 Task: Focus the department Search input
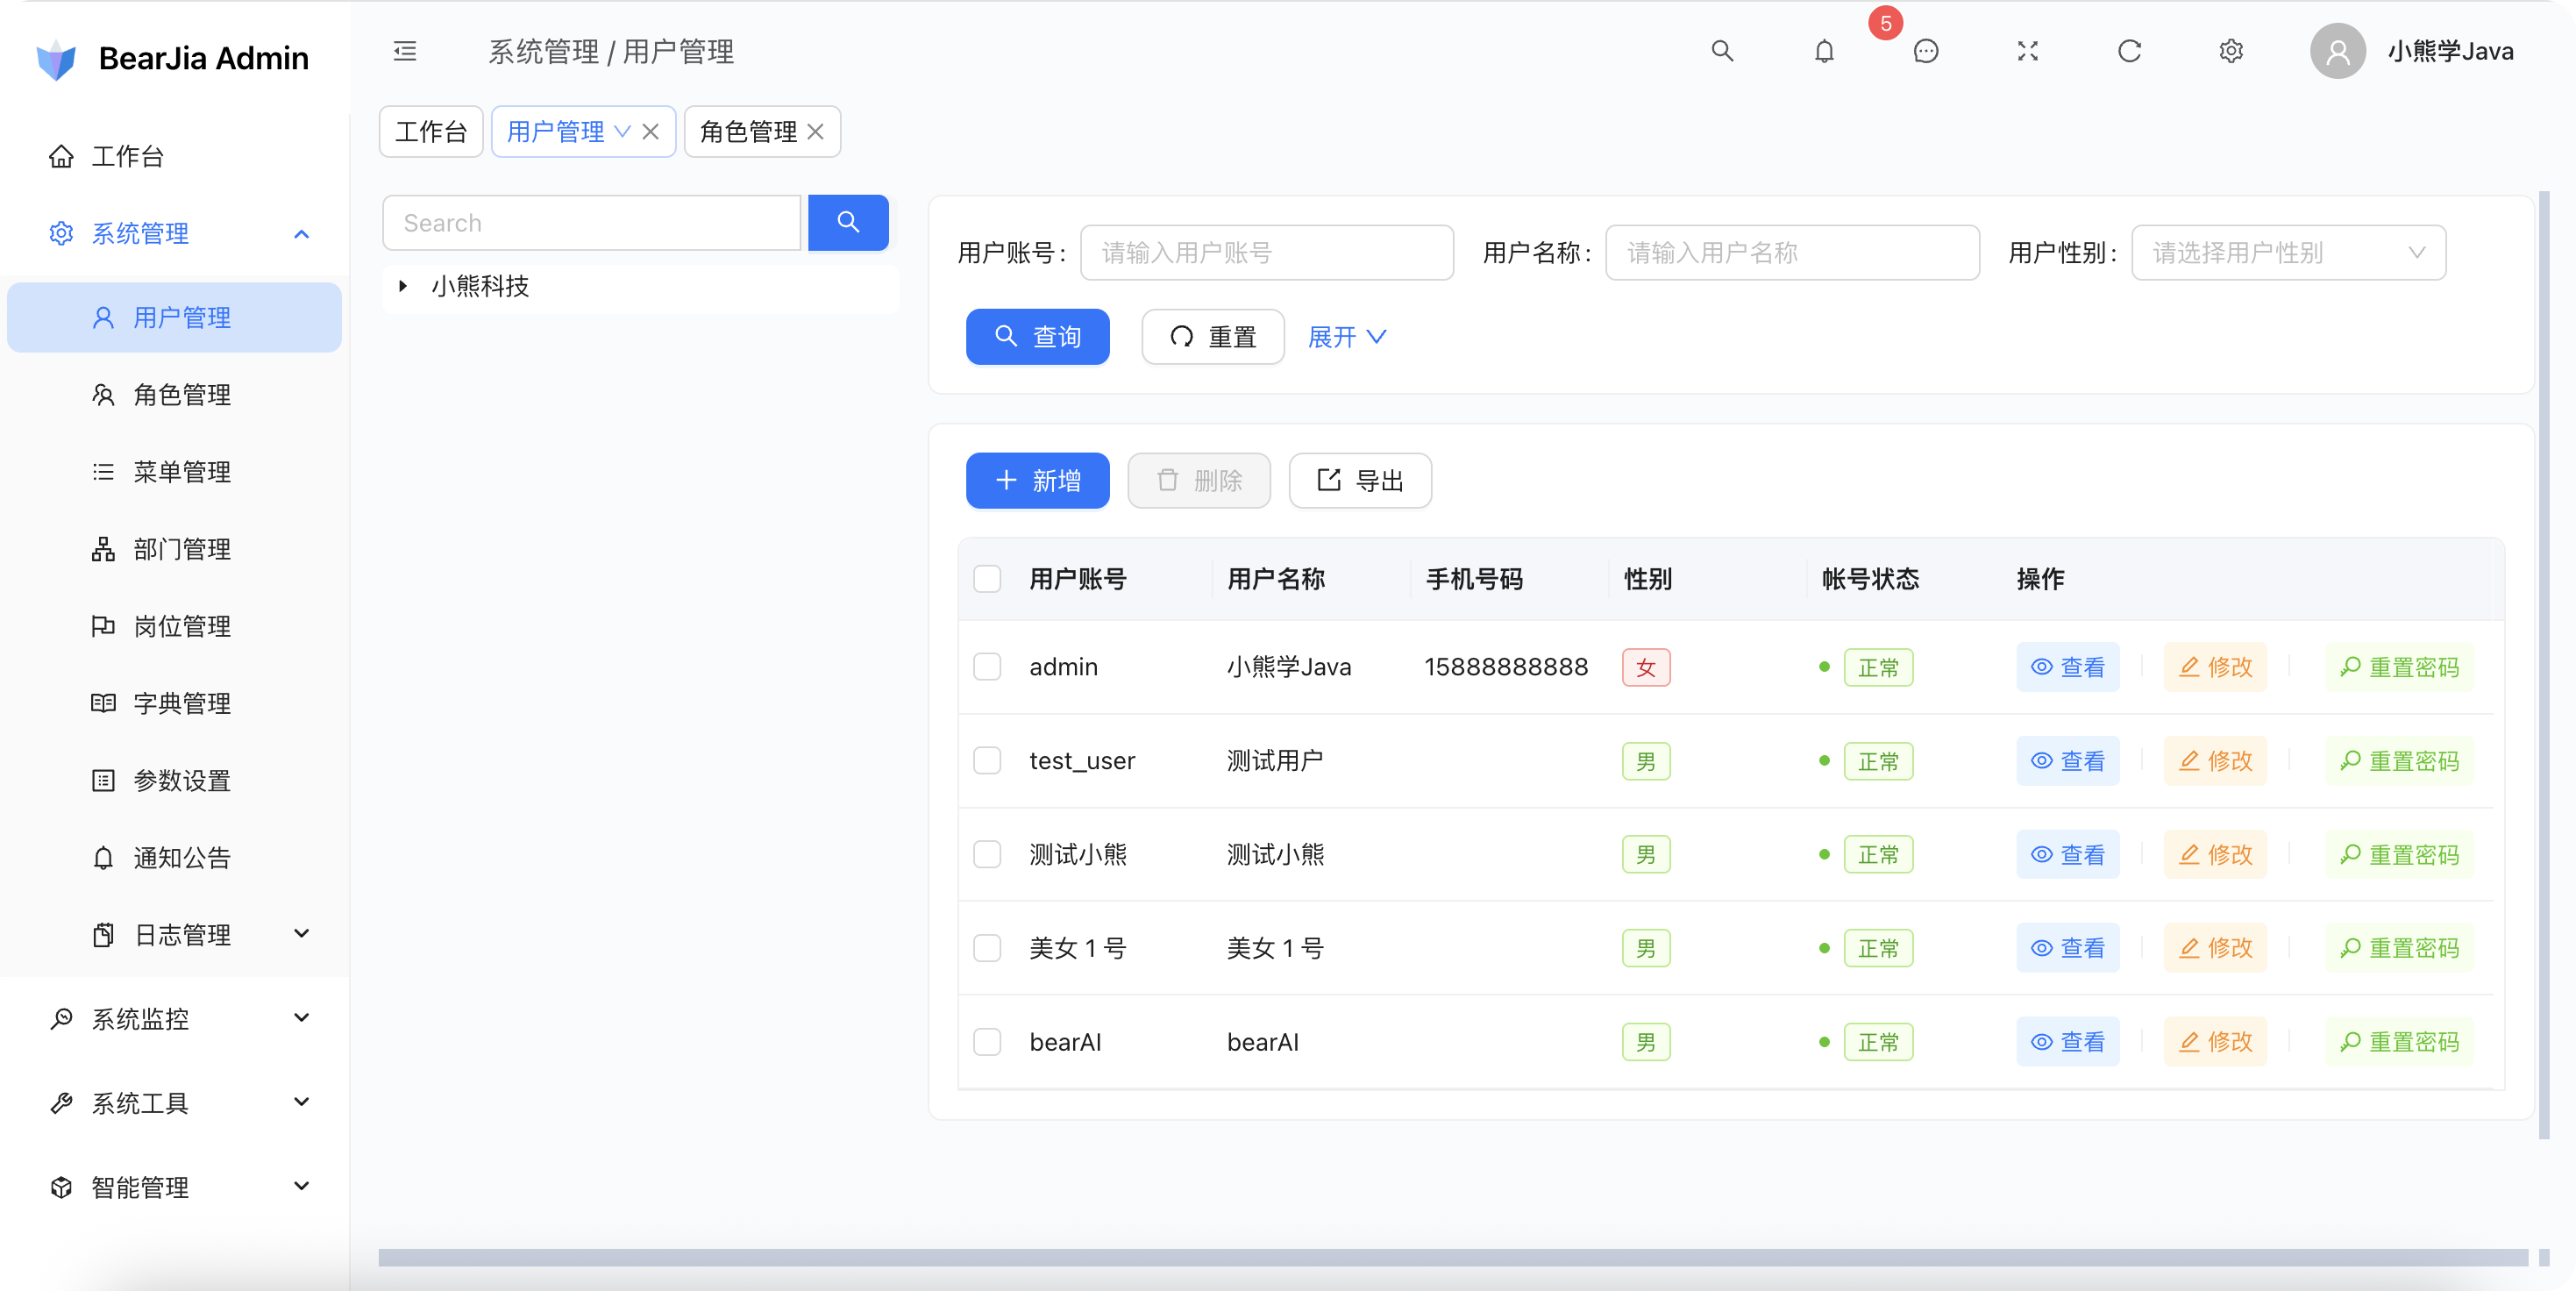tap(591, 222)
